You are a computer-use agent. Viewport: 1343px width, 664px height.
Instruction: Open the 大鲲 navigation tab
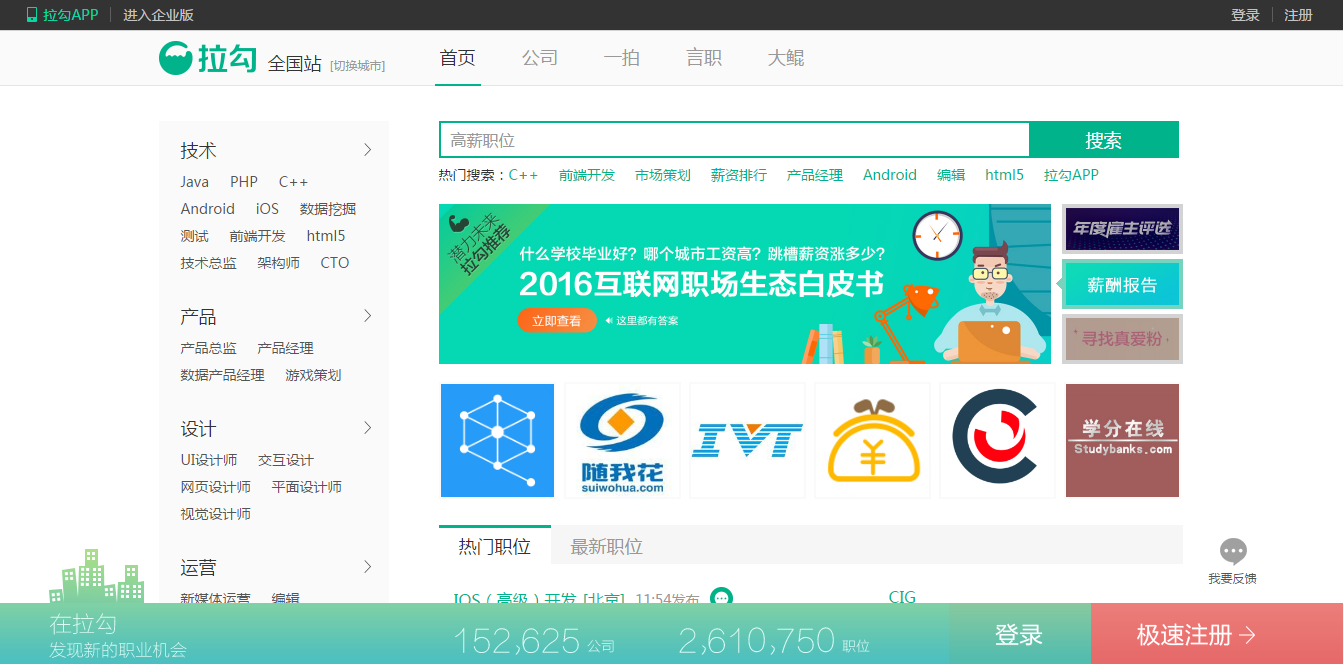click(786, 58)
